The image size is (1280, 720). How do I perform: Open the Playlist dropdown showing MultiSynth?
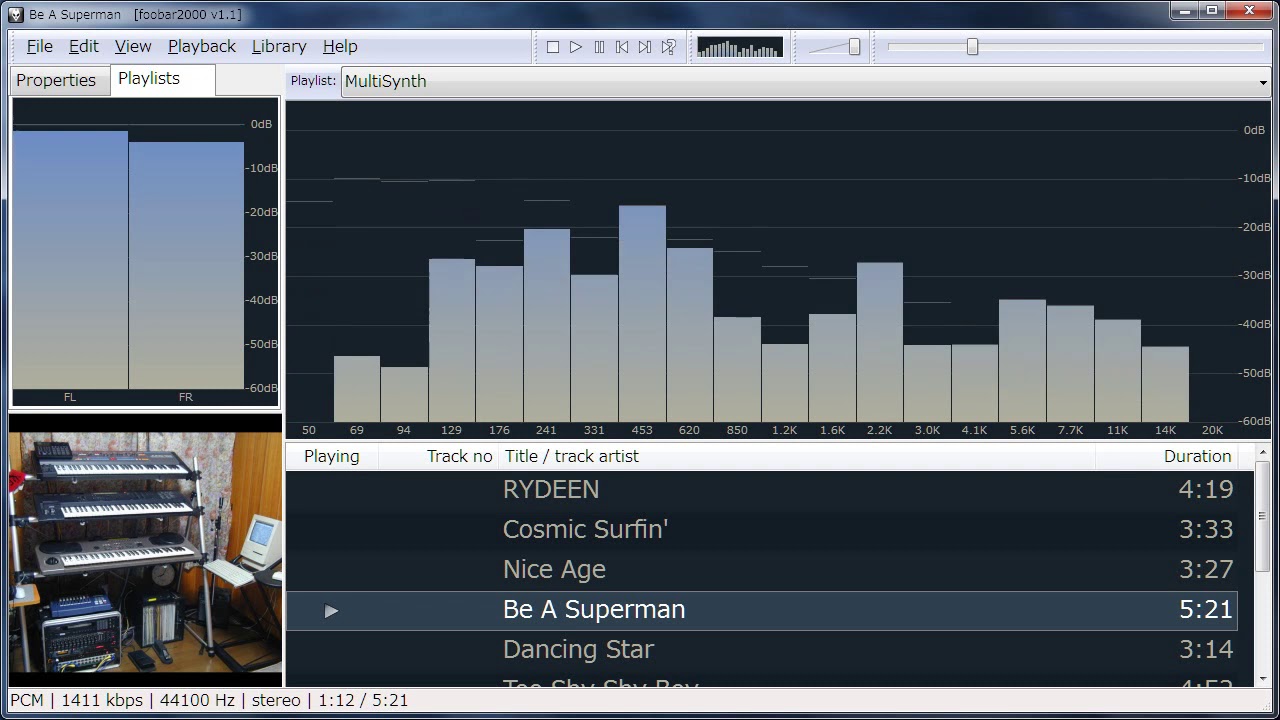[x=806, y=81]
